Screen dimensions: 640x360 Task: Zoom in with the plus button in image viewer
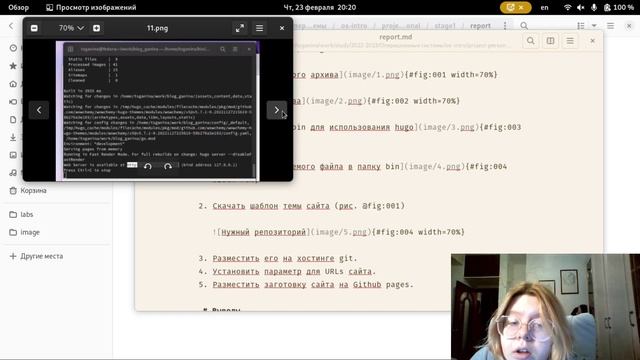point(96,28)
